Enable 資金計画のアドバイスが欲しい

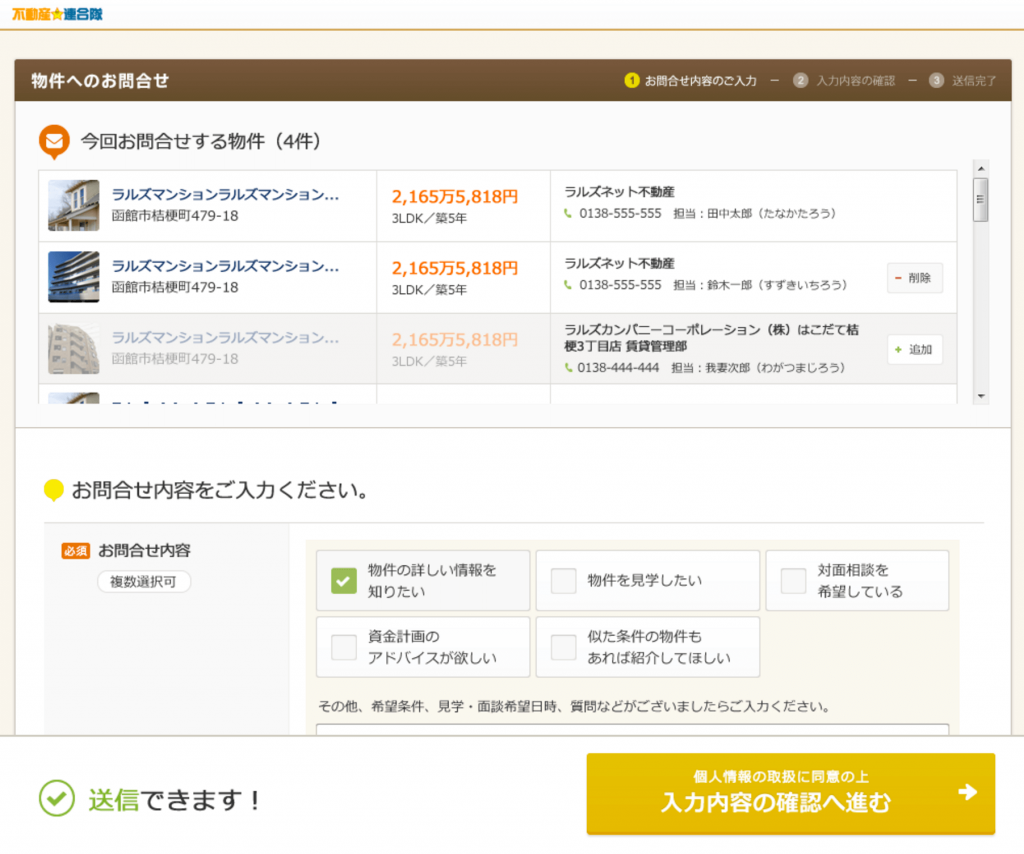343,647
